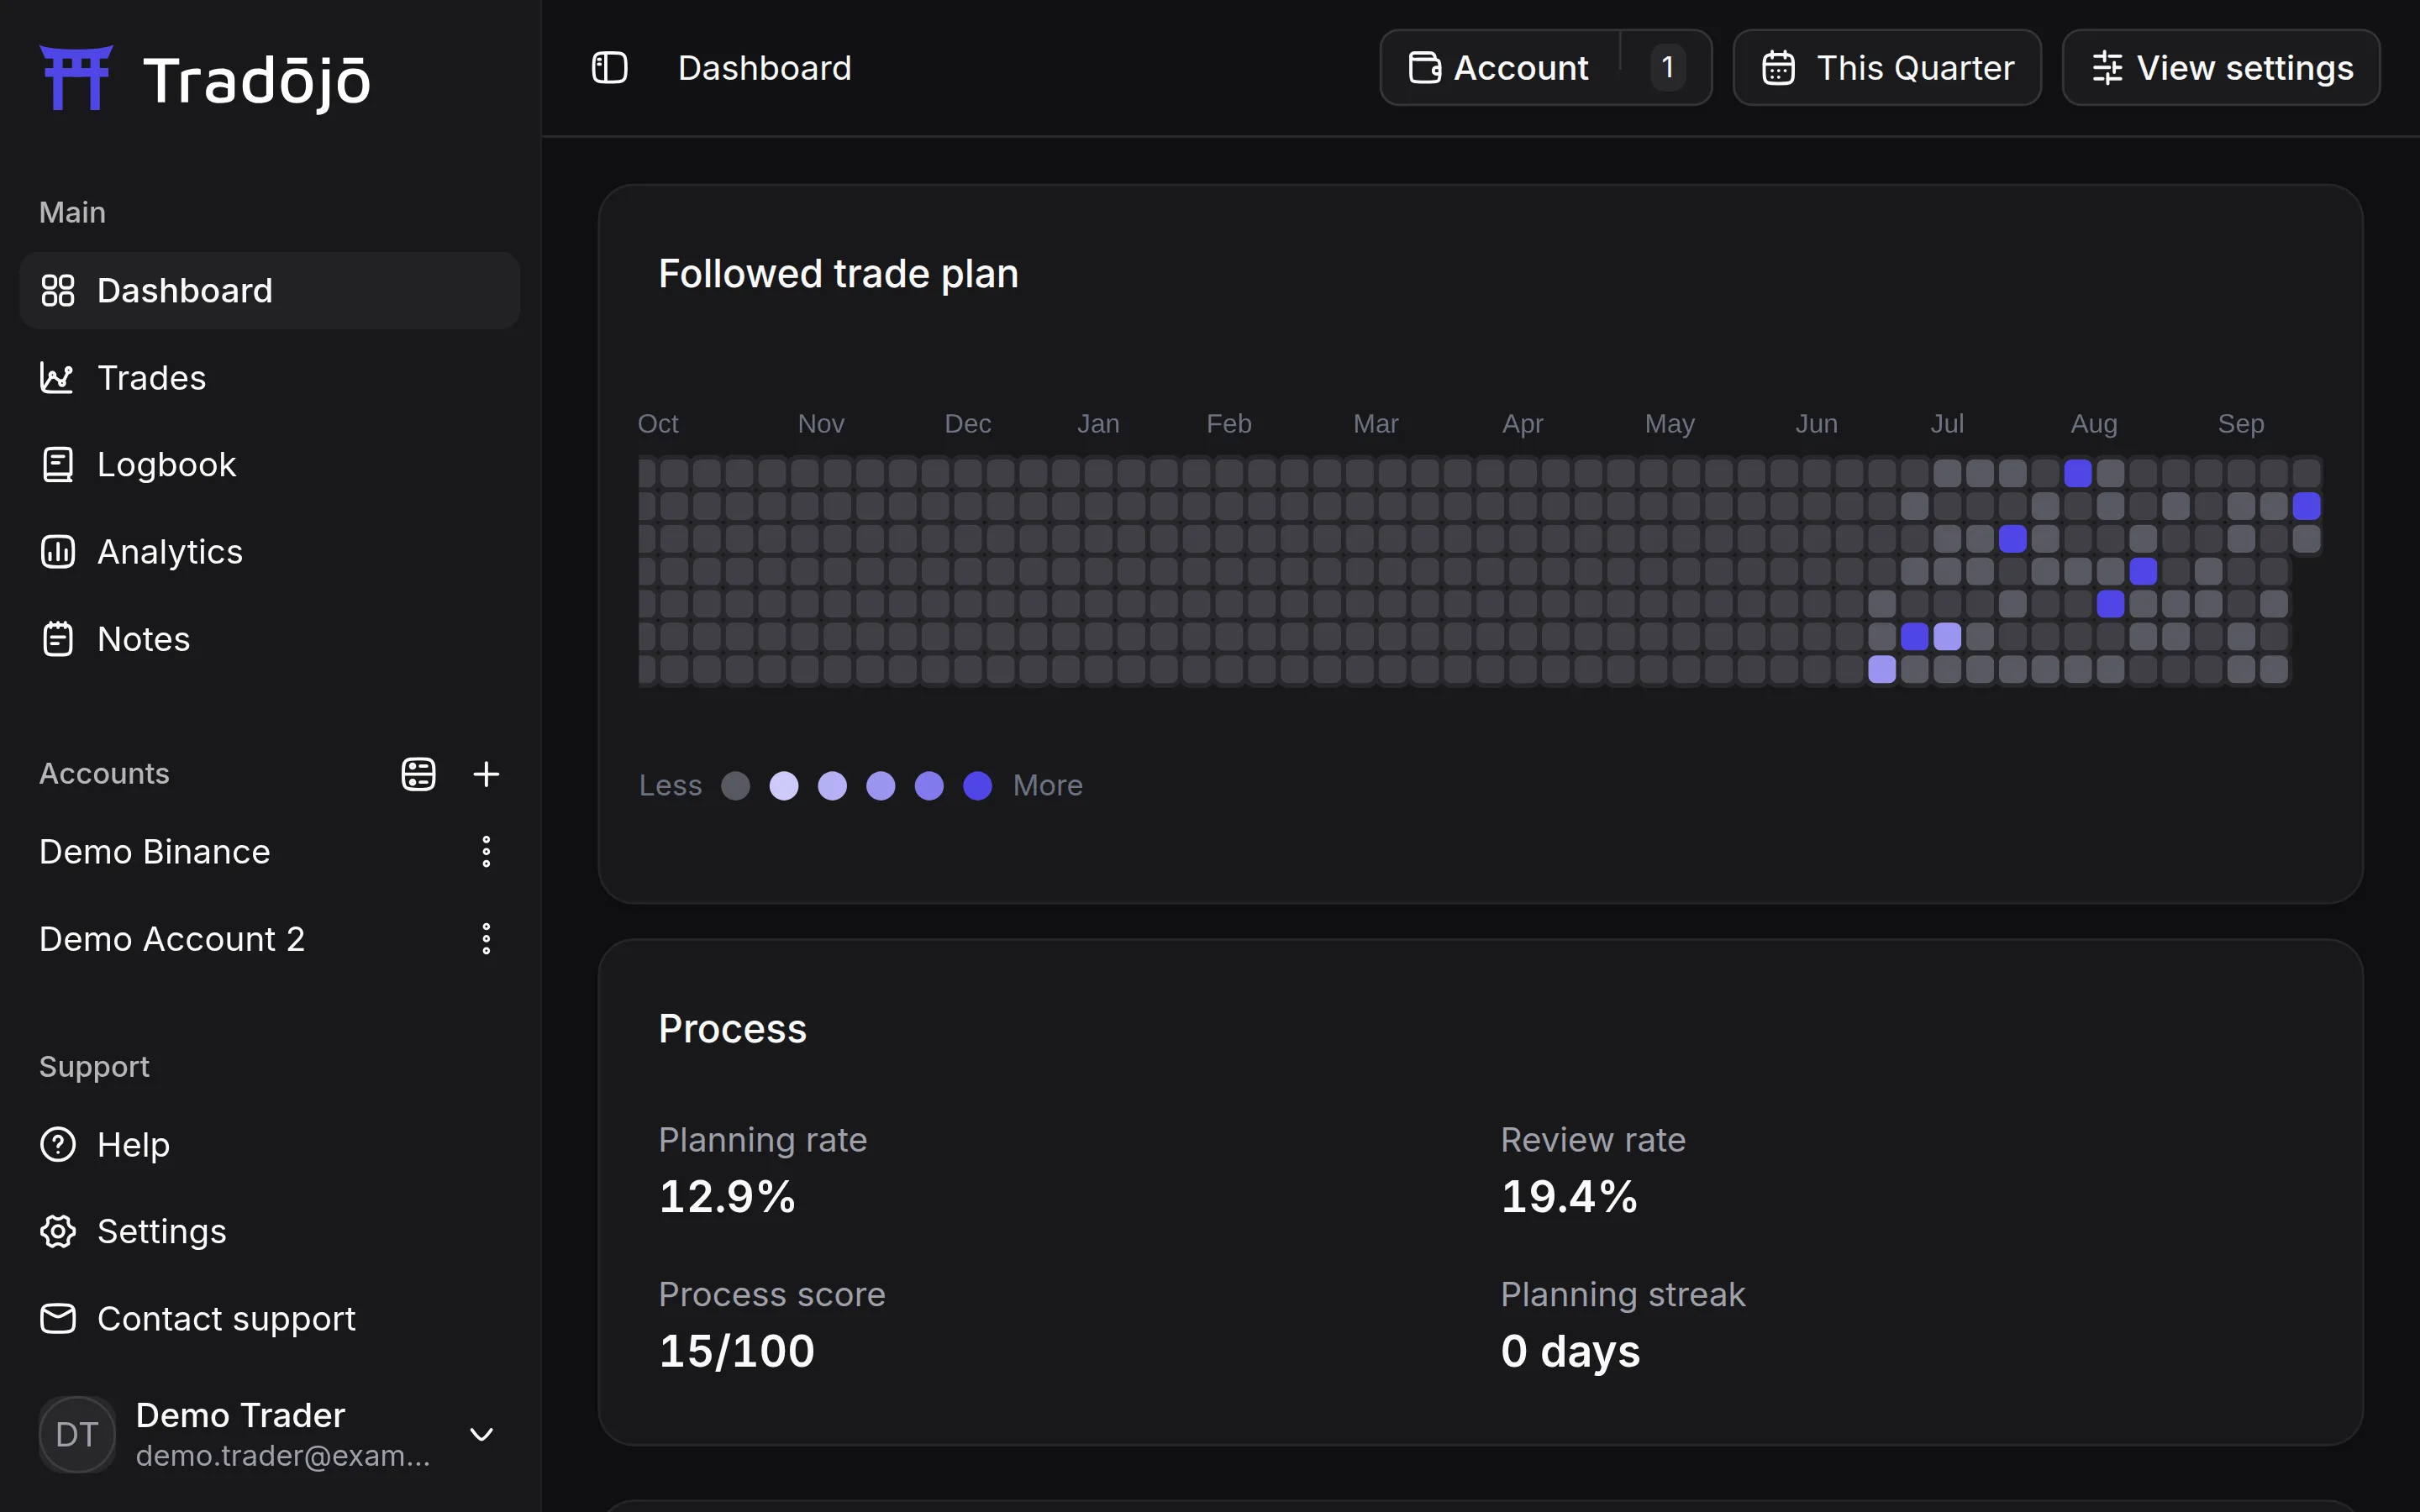Click the Contact support envelope icon
This screenshot has width=2420, height=1512.
pyautogui.click(x=57, y=1319)
